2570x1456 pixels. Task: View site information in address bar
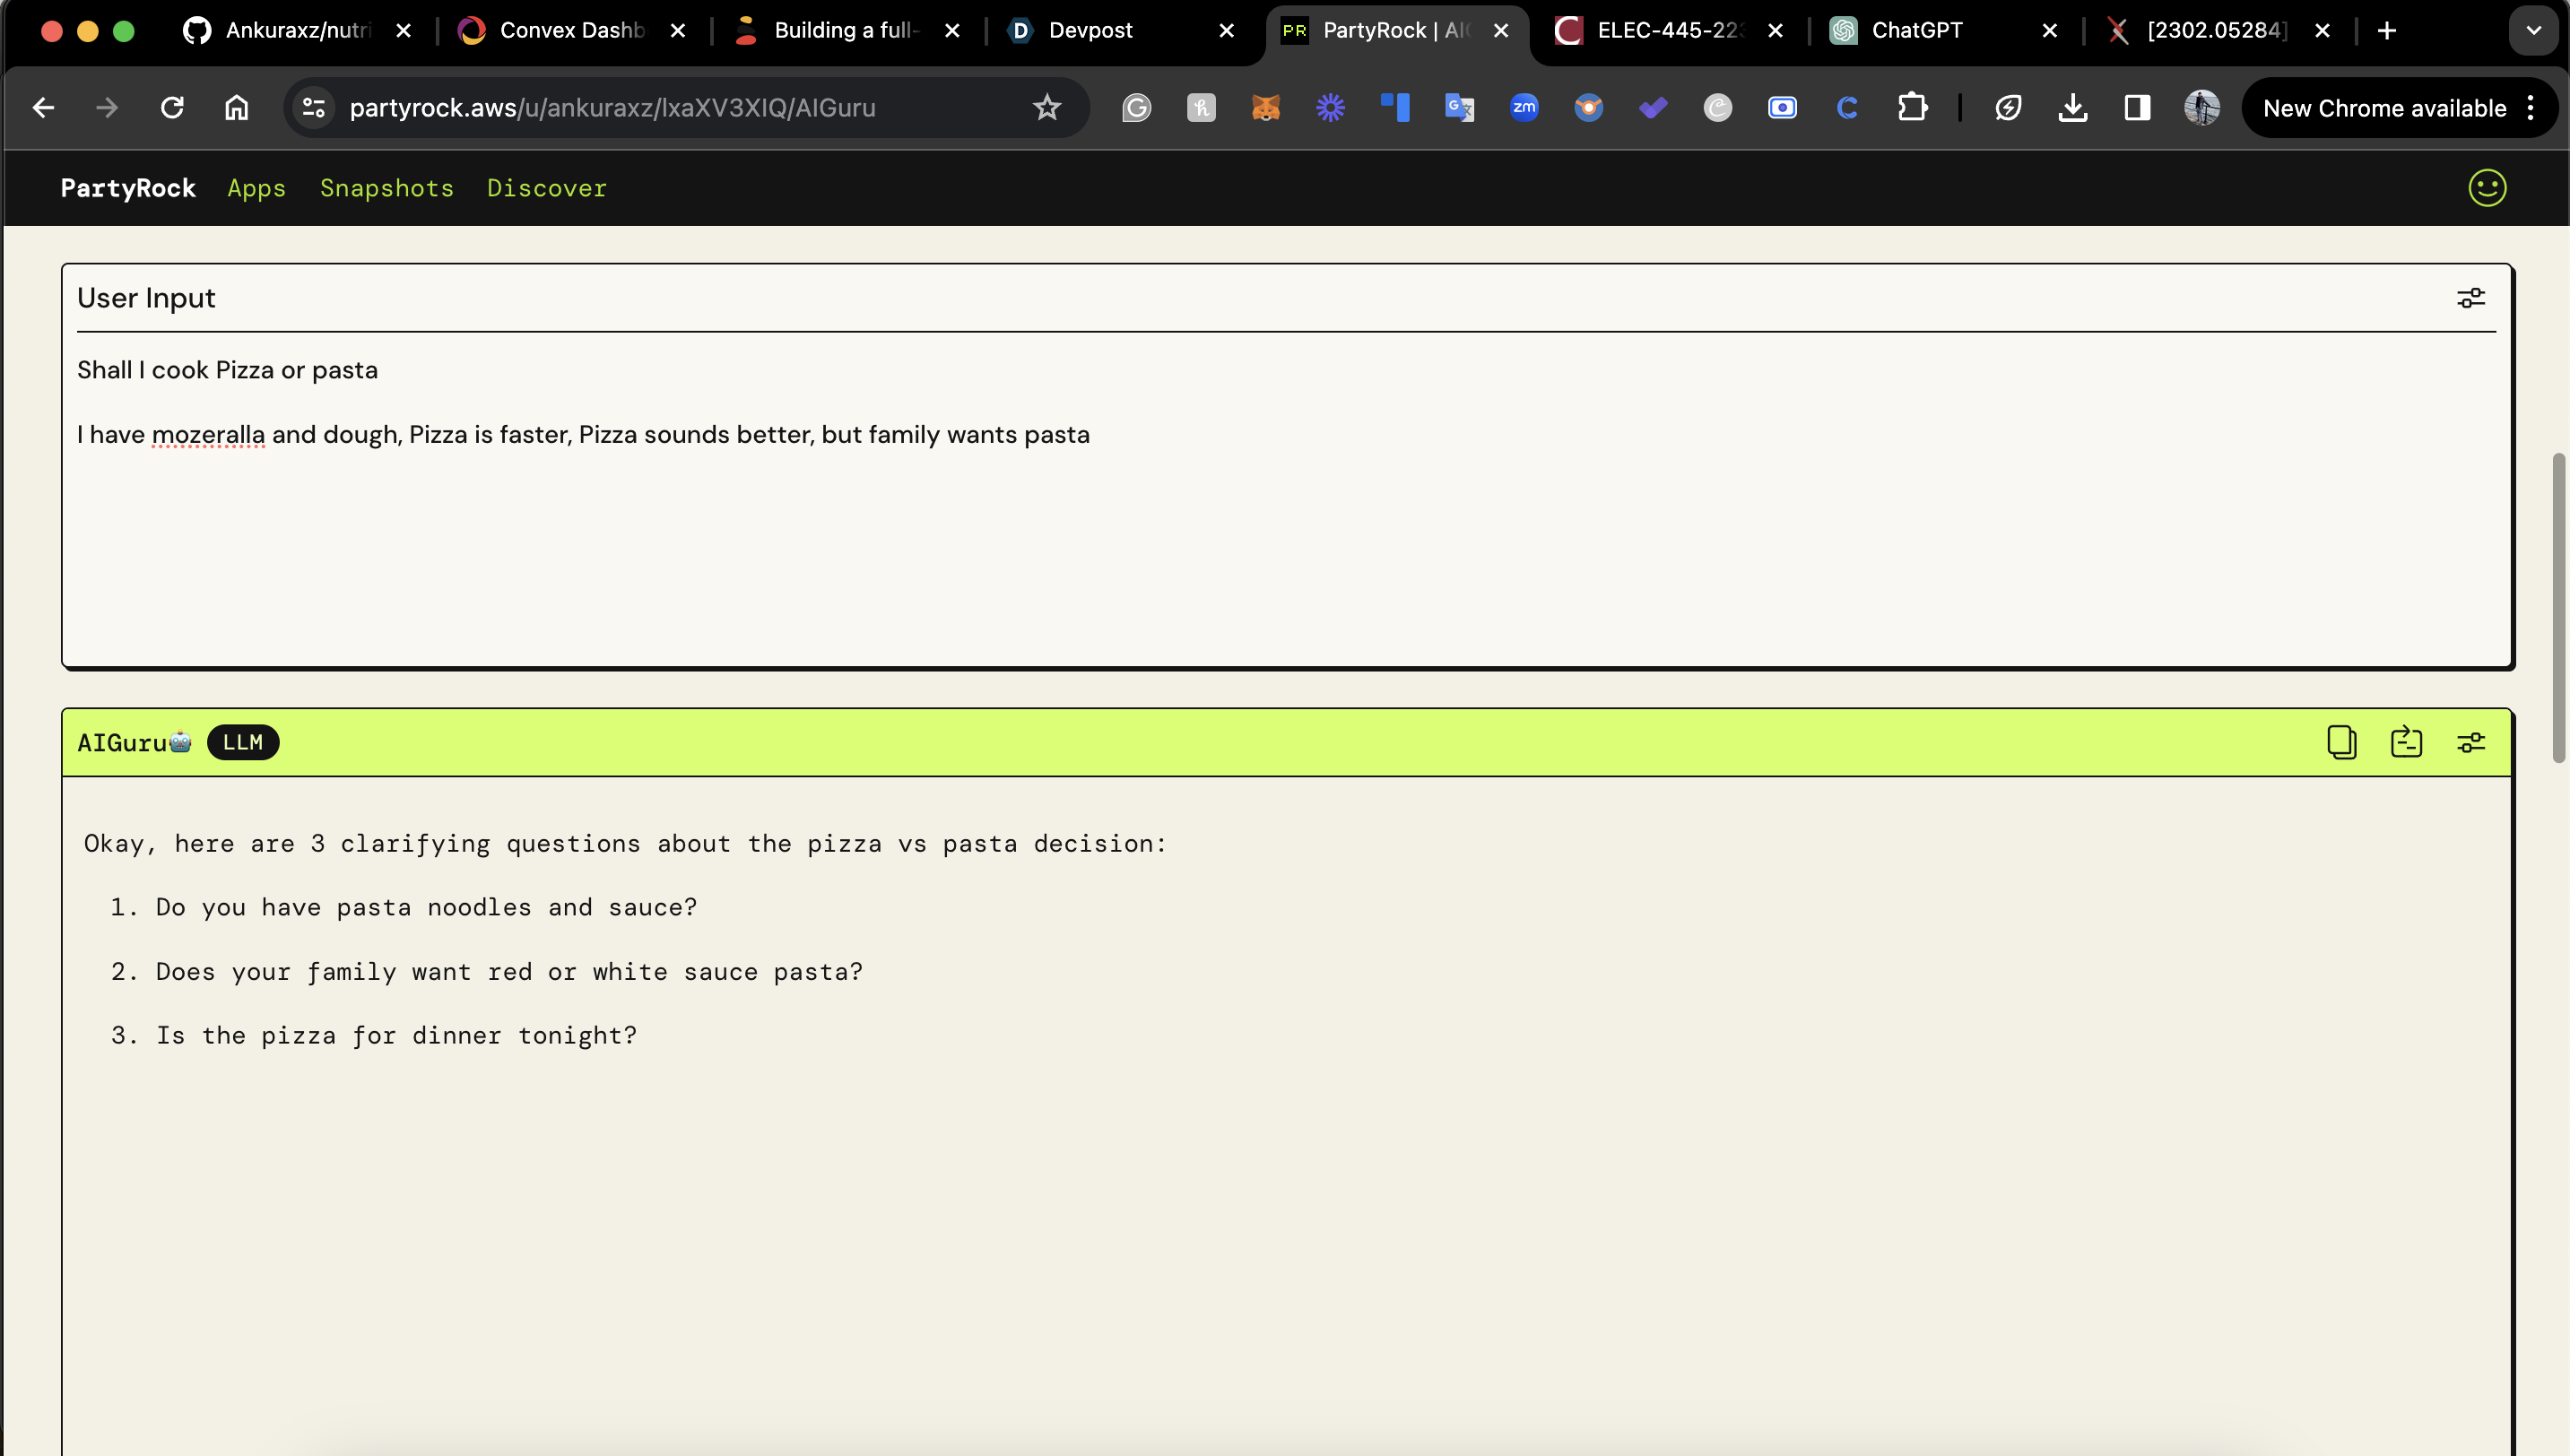pyautogui.click(x=314, y=108)
